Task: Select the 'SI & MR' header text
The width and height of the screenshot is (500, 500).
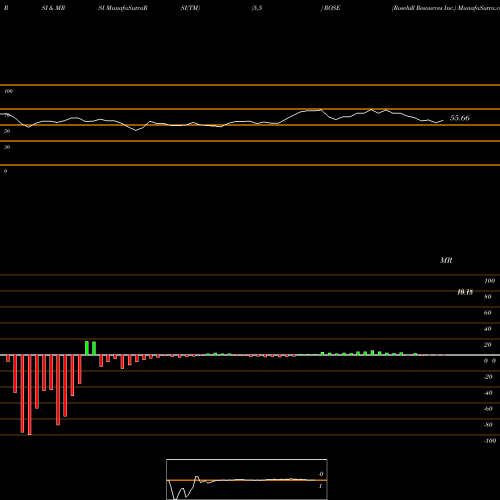Action: [x=53, y=8]
